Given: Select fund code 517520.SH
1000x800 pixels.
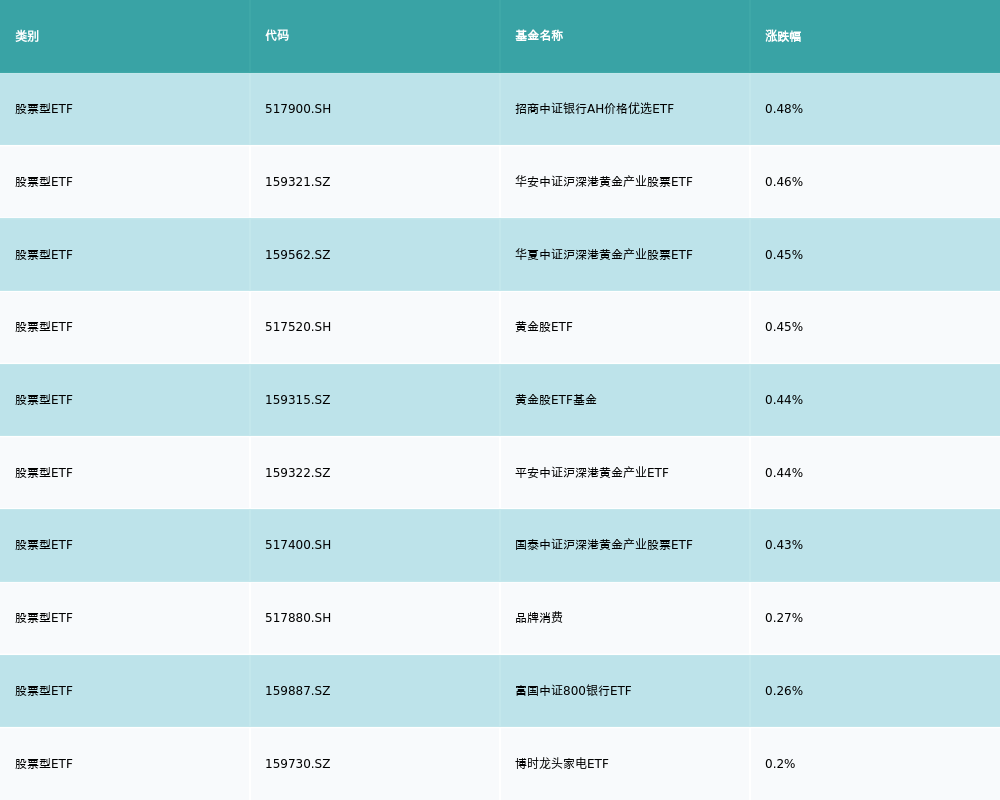Looking at the screenshot, I should 298,327.
